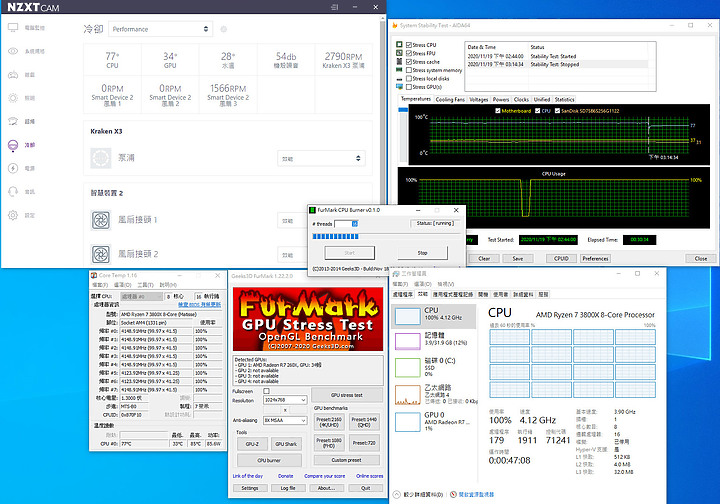Click the fewer details arrow icon in Task Manager
Image resolution: width=720 pixels, height=504 pixels.
click(x=397, y=494)
